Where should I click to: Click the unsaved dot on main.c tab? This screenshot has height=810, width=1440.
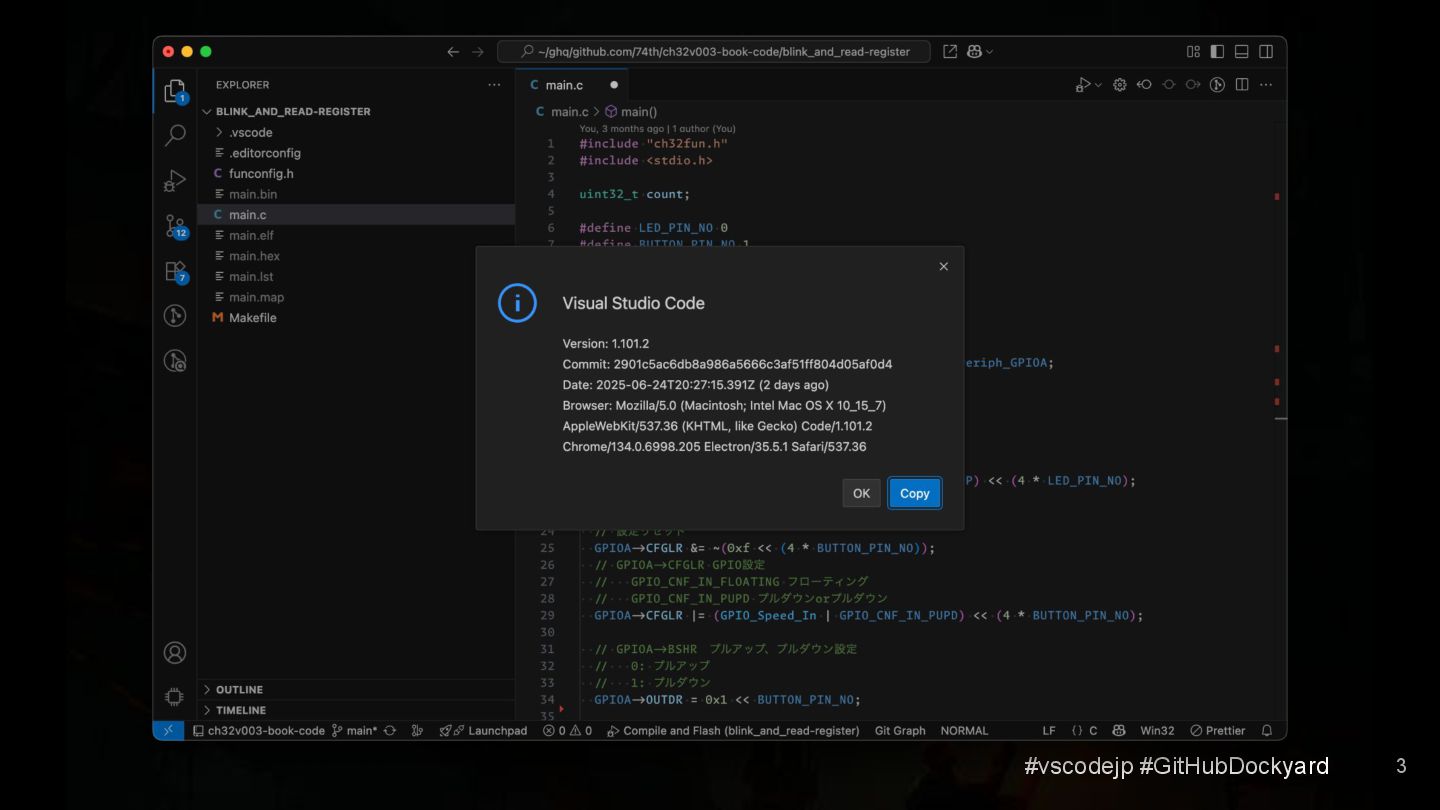point(614,85)
